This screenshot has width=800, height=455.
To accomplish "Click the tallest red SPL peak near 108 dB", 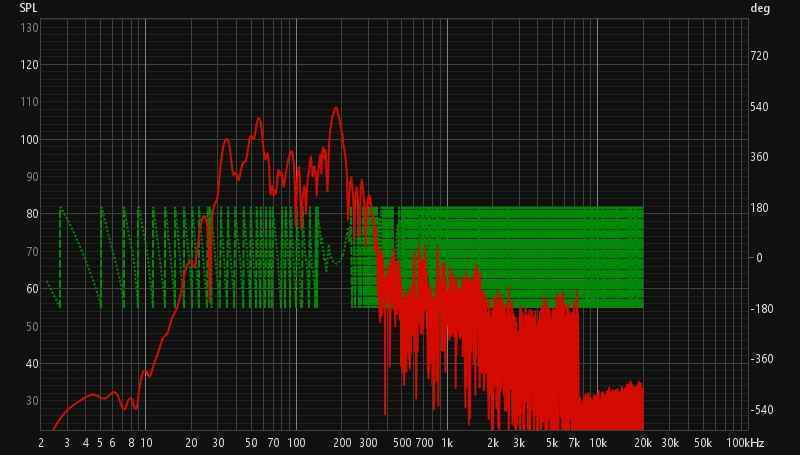I will click(335, 108).
